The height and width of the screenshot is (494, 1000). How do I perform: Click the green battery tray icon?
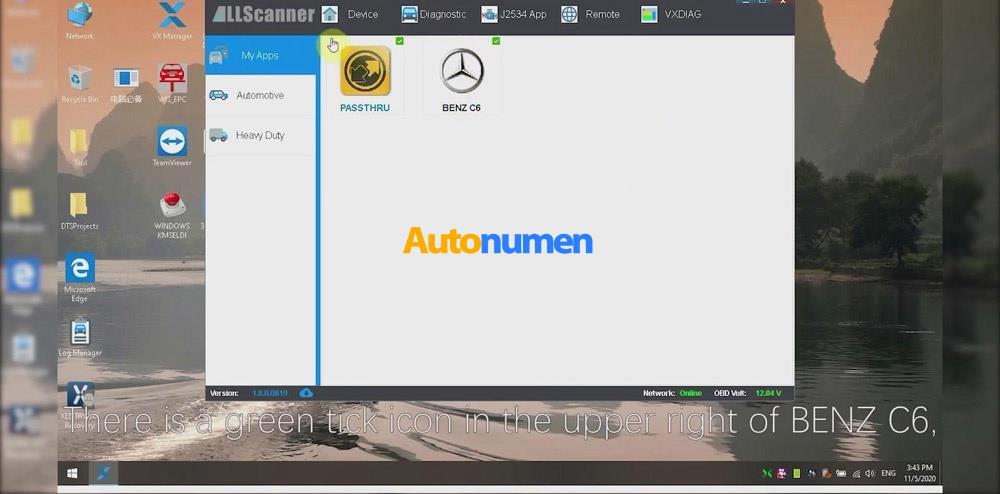click(797, 474)
